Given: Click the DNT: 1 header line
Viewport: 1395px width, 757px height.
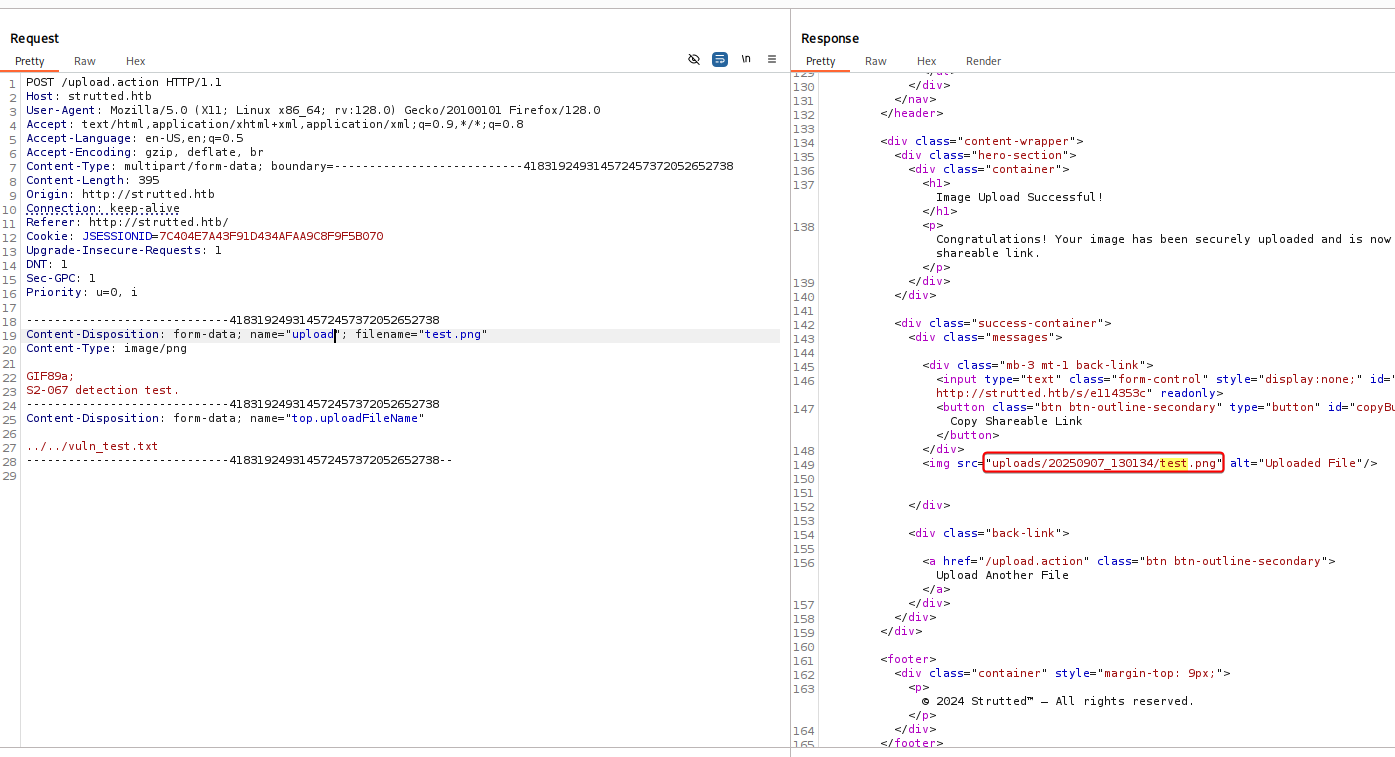Looking at the screenshot, I should [47, 264].
